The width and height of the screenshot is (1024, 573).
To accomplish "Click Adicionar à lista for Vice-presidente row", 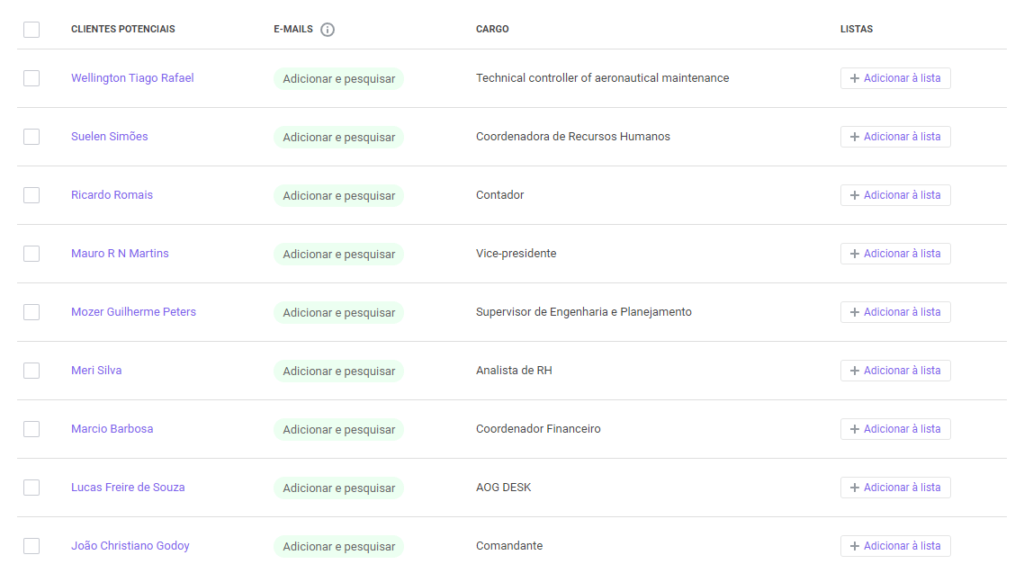I will click(x=895, y=254).
